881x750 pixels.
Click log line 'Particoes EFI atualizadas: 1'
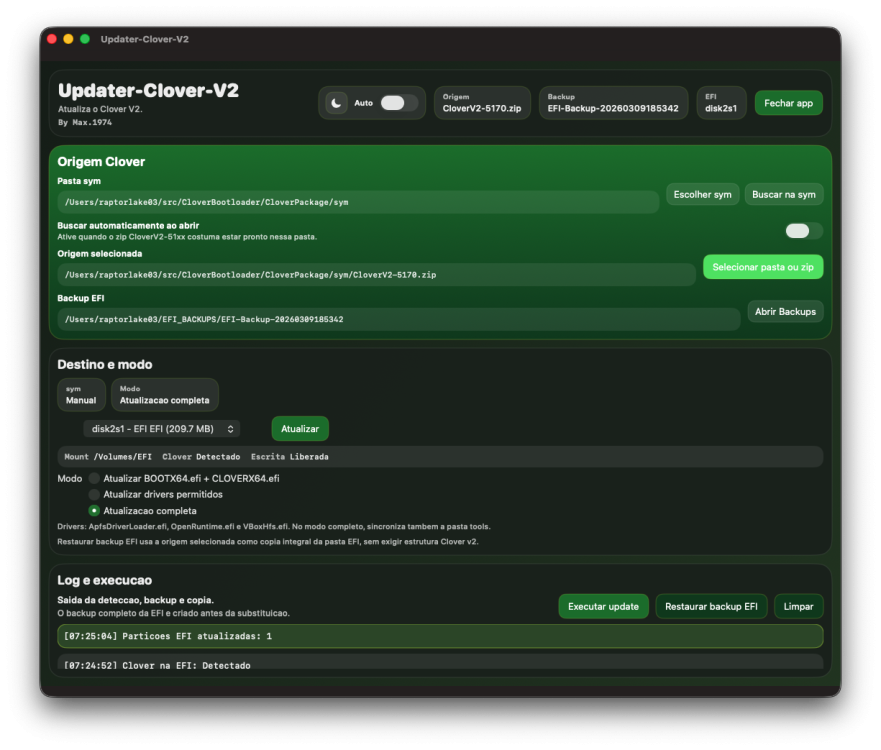[x=440, y=636]
